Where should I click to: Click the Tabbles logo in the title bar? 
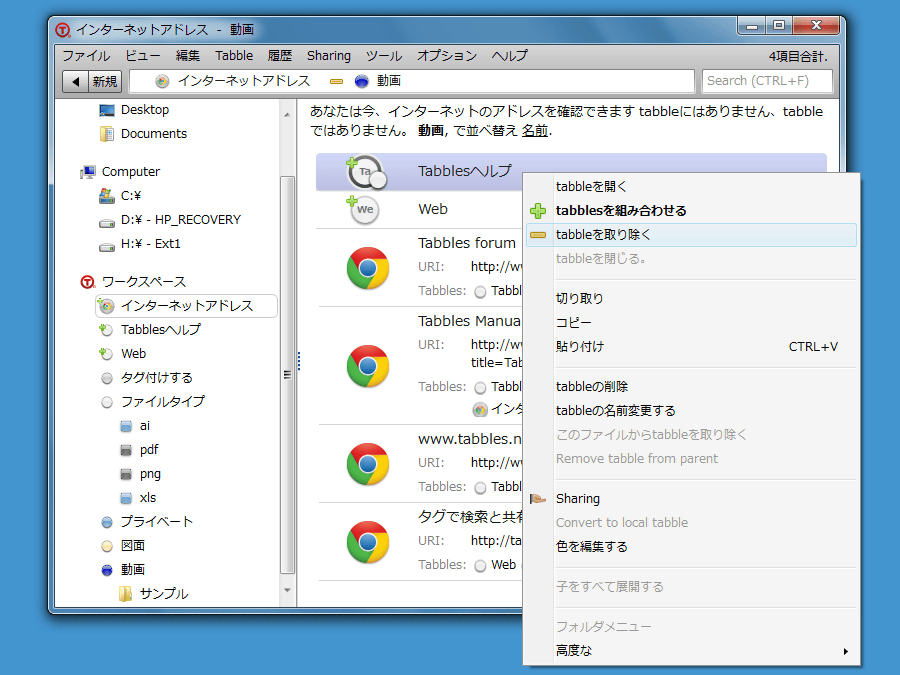point(63,30)
